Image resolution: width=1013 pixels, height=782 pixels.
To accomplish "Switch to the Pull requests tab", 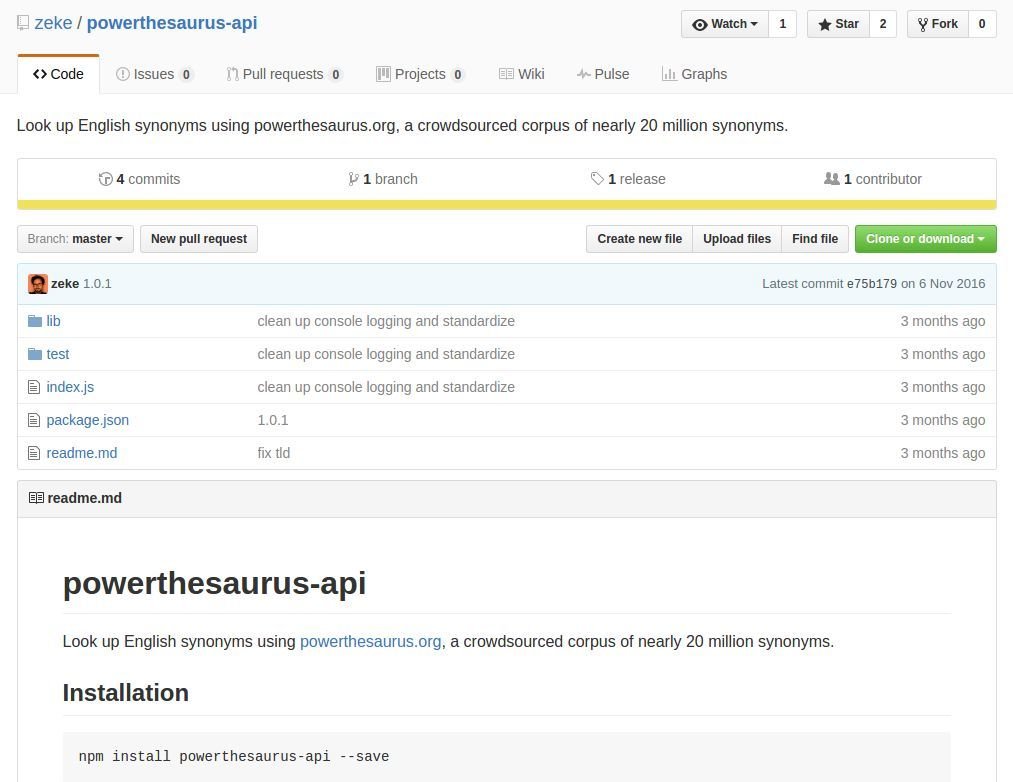I will click(284, 74).
